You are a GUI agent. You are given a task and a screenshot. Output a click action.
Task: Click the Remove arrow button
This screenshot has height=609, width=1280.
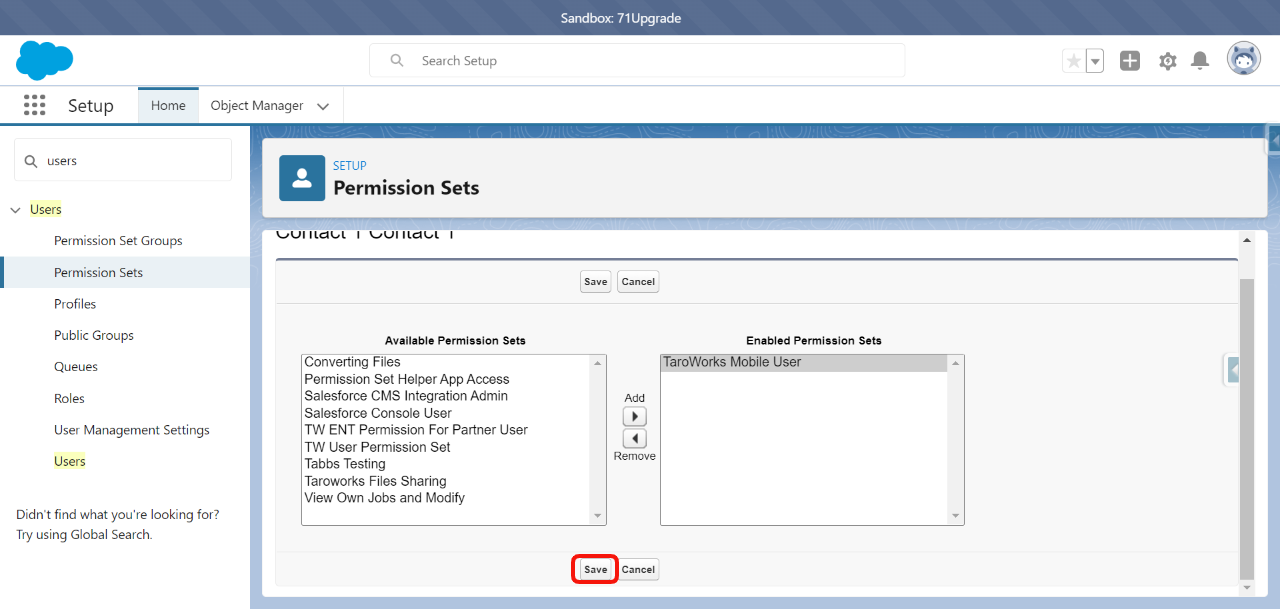[634, 439]
